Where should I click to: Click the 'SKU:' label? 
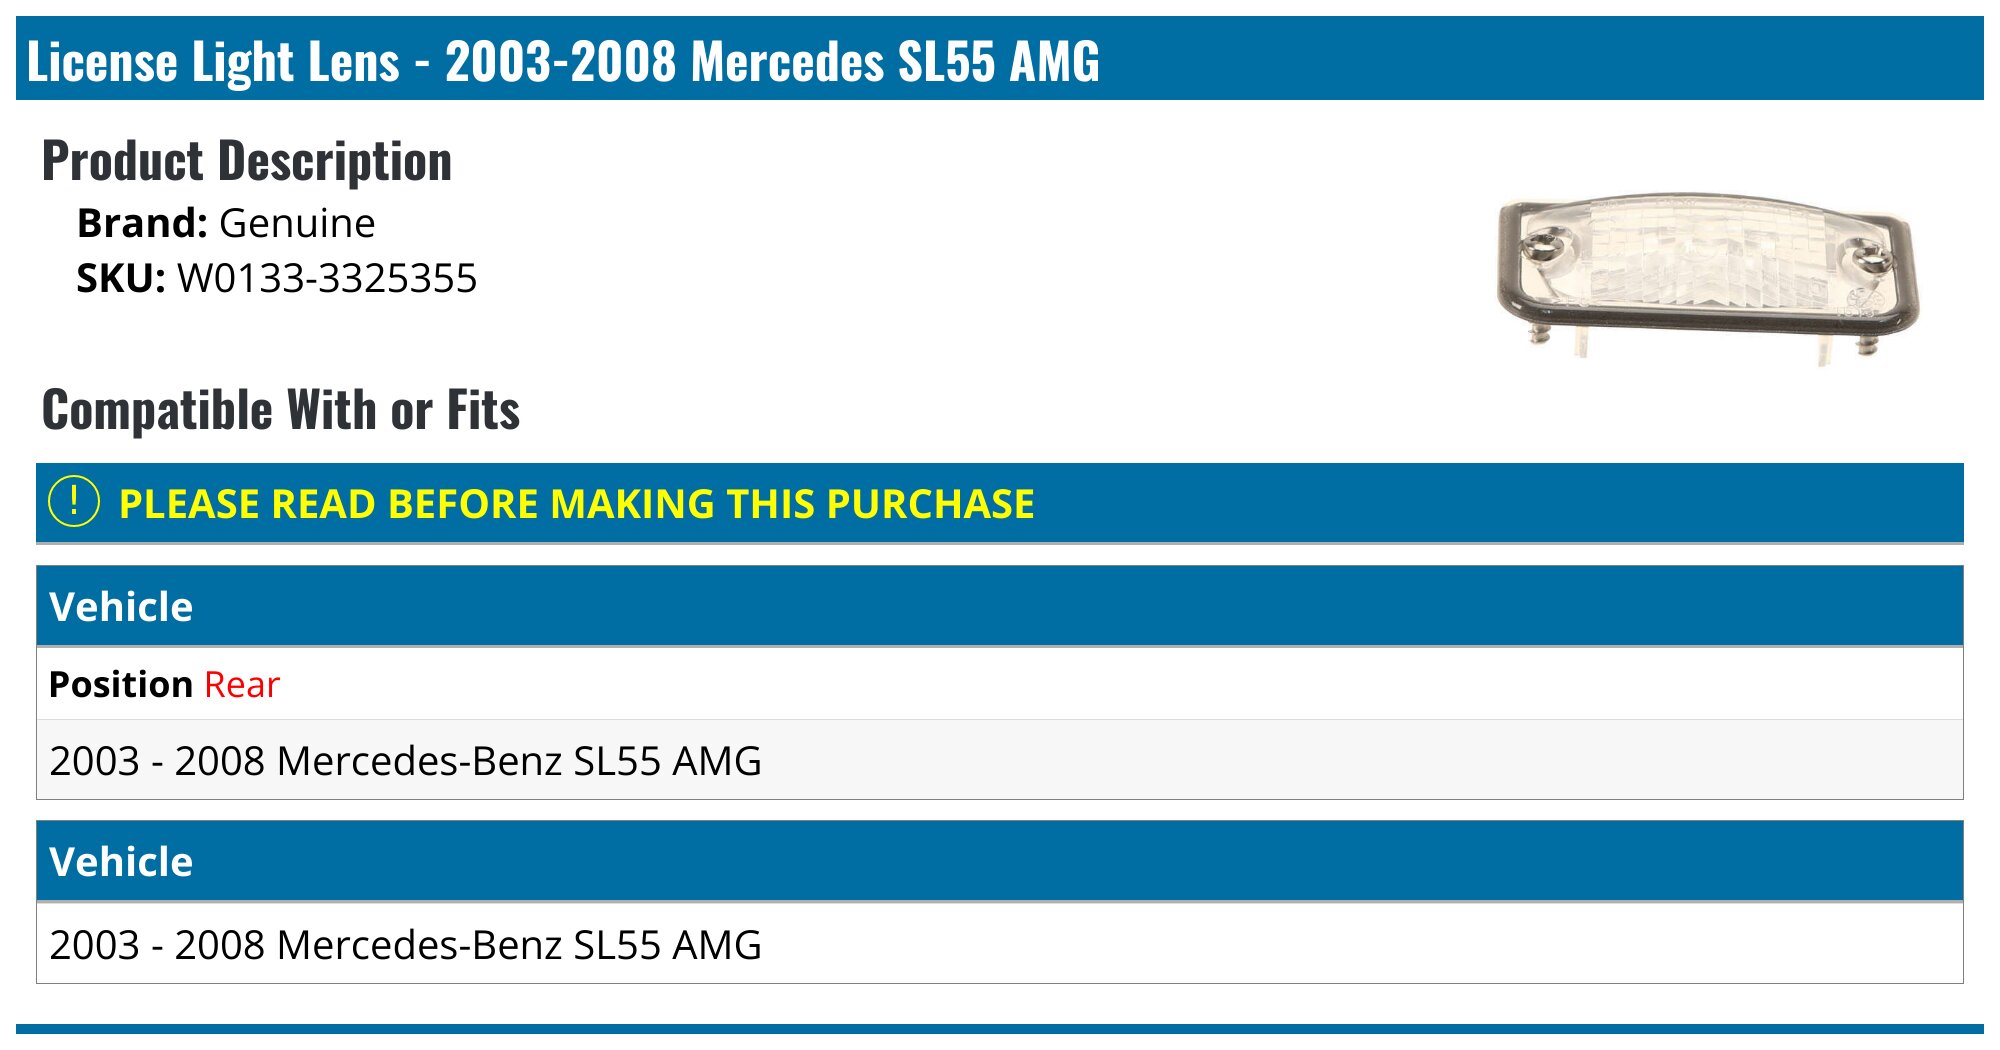click(120, 278)
